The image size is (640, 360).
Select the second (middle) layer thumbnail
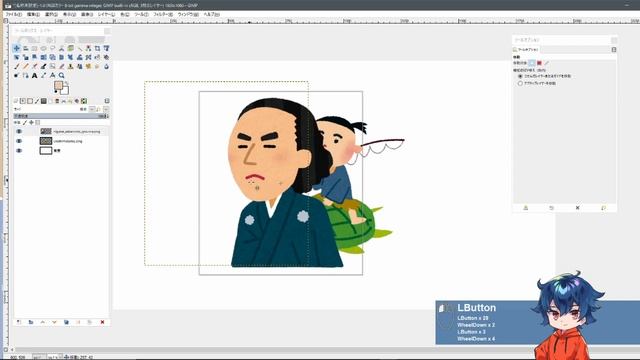(x=46, y=141)
